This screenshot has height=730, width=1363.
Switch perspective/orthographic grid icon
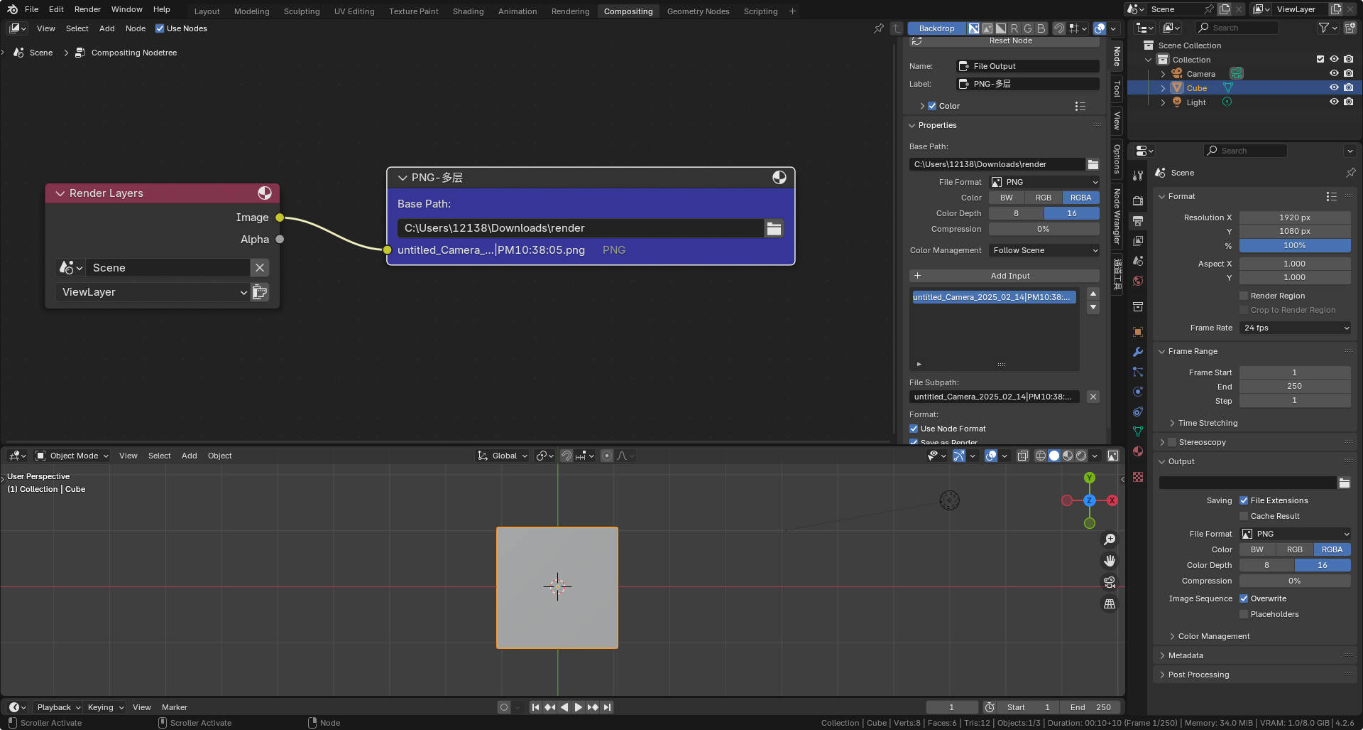coord(1109,604)
